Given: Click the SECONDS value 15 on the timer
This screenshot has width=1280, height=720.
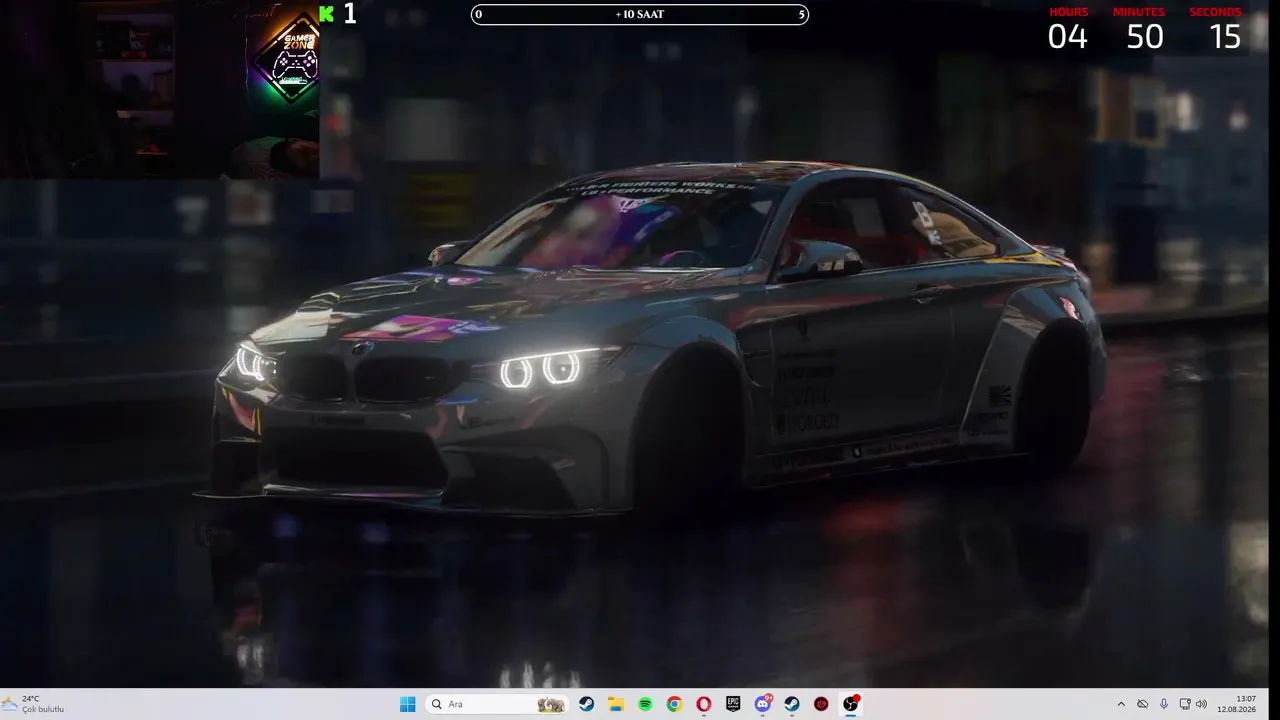Looking at the screenshot, I should 1225,37.
